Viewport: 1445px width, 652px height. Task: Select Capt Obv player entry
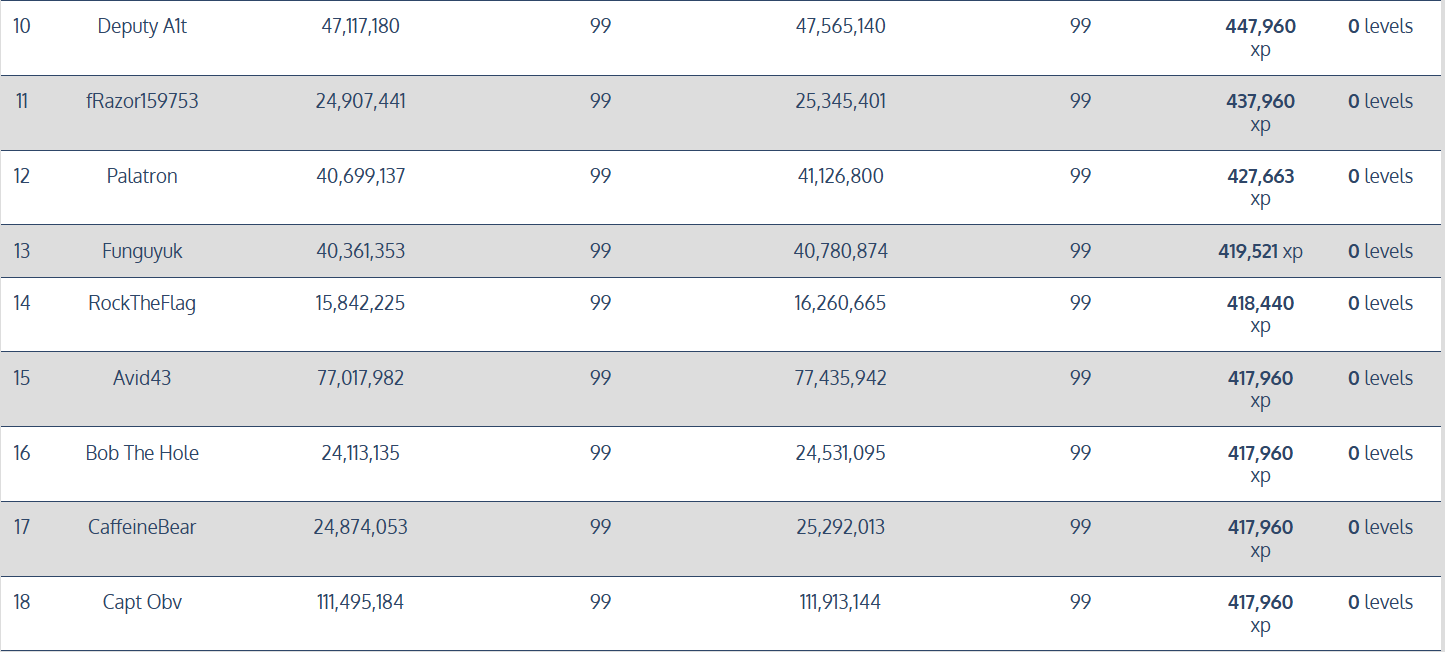pyautogui.click(x=142, y=602)
